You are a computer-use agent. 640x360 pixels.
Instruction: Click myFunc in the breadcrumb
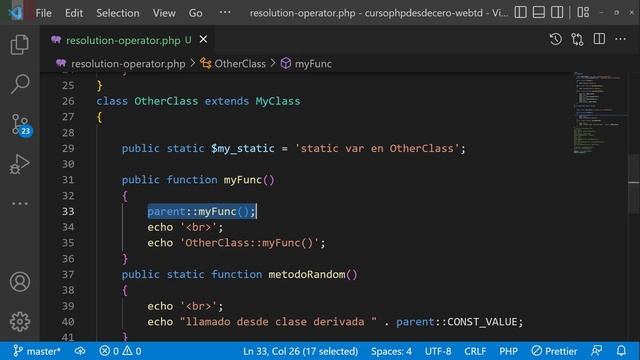(x=313, y=64)
